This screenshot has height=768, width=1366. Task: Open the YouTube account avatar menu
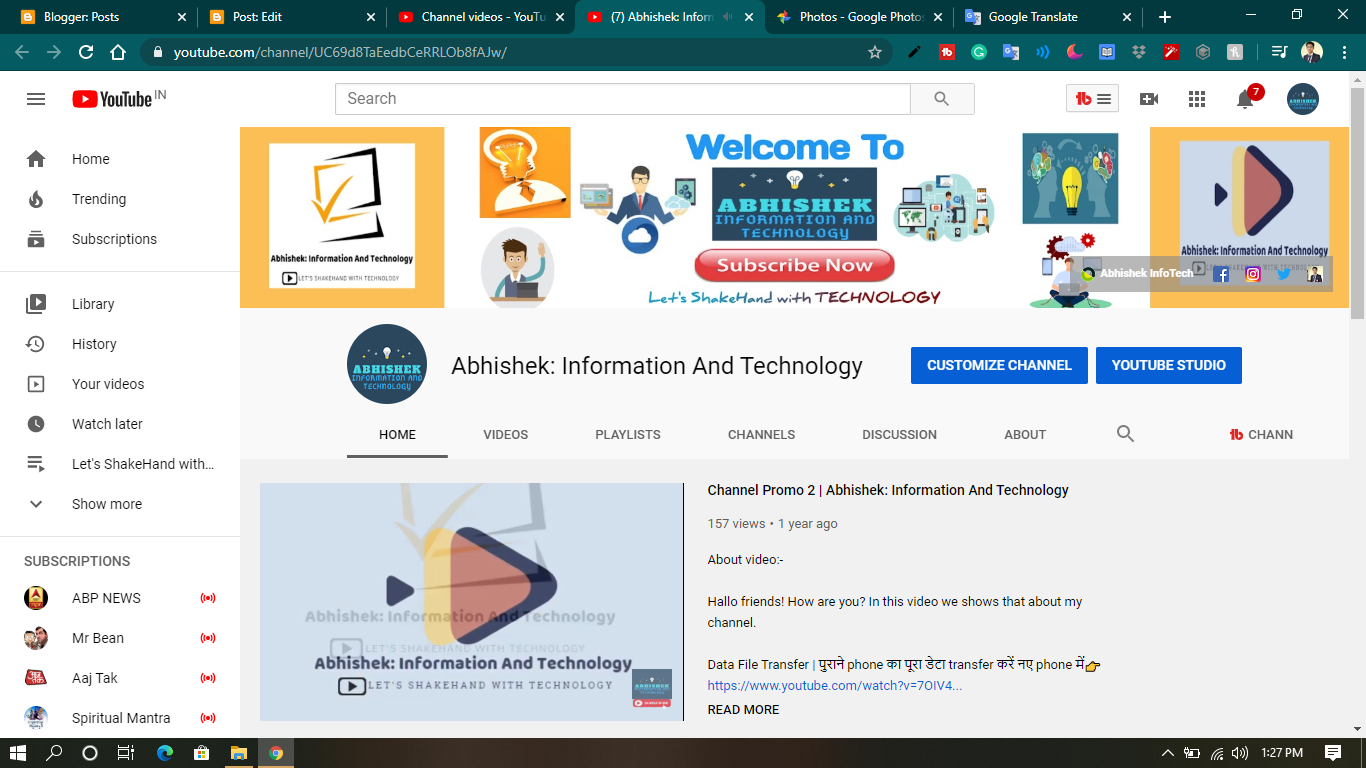[1303, 99]
